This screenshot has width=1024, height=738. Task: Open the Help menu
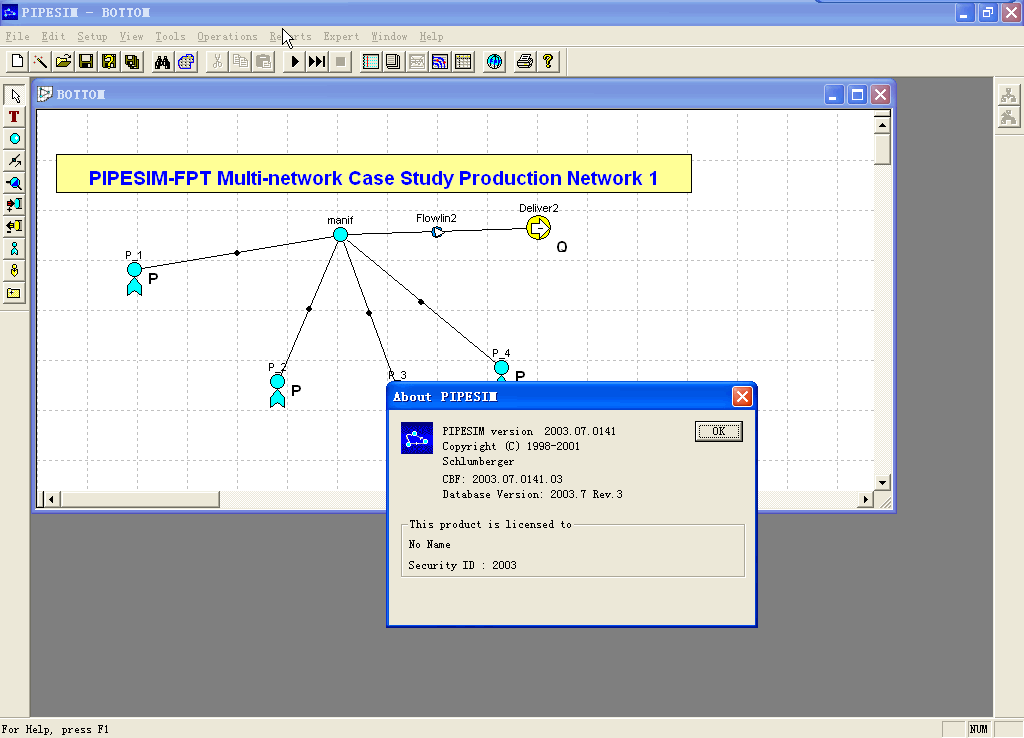pyautogui.click(x=431, y=37)
